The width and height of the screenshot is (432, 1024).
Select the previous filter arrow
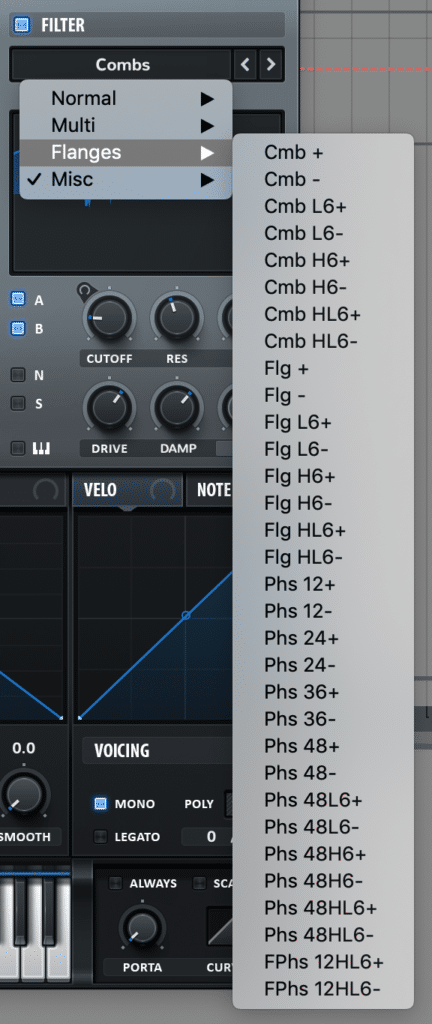[245, 65]
